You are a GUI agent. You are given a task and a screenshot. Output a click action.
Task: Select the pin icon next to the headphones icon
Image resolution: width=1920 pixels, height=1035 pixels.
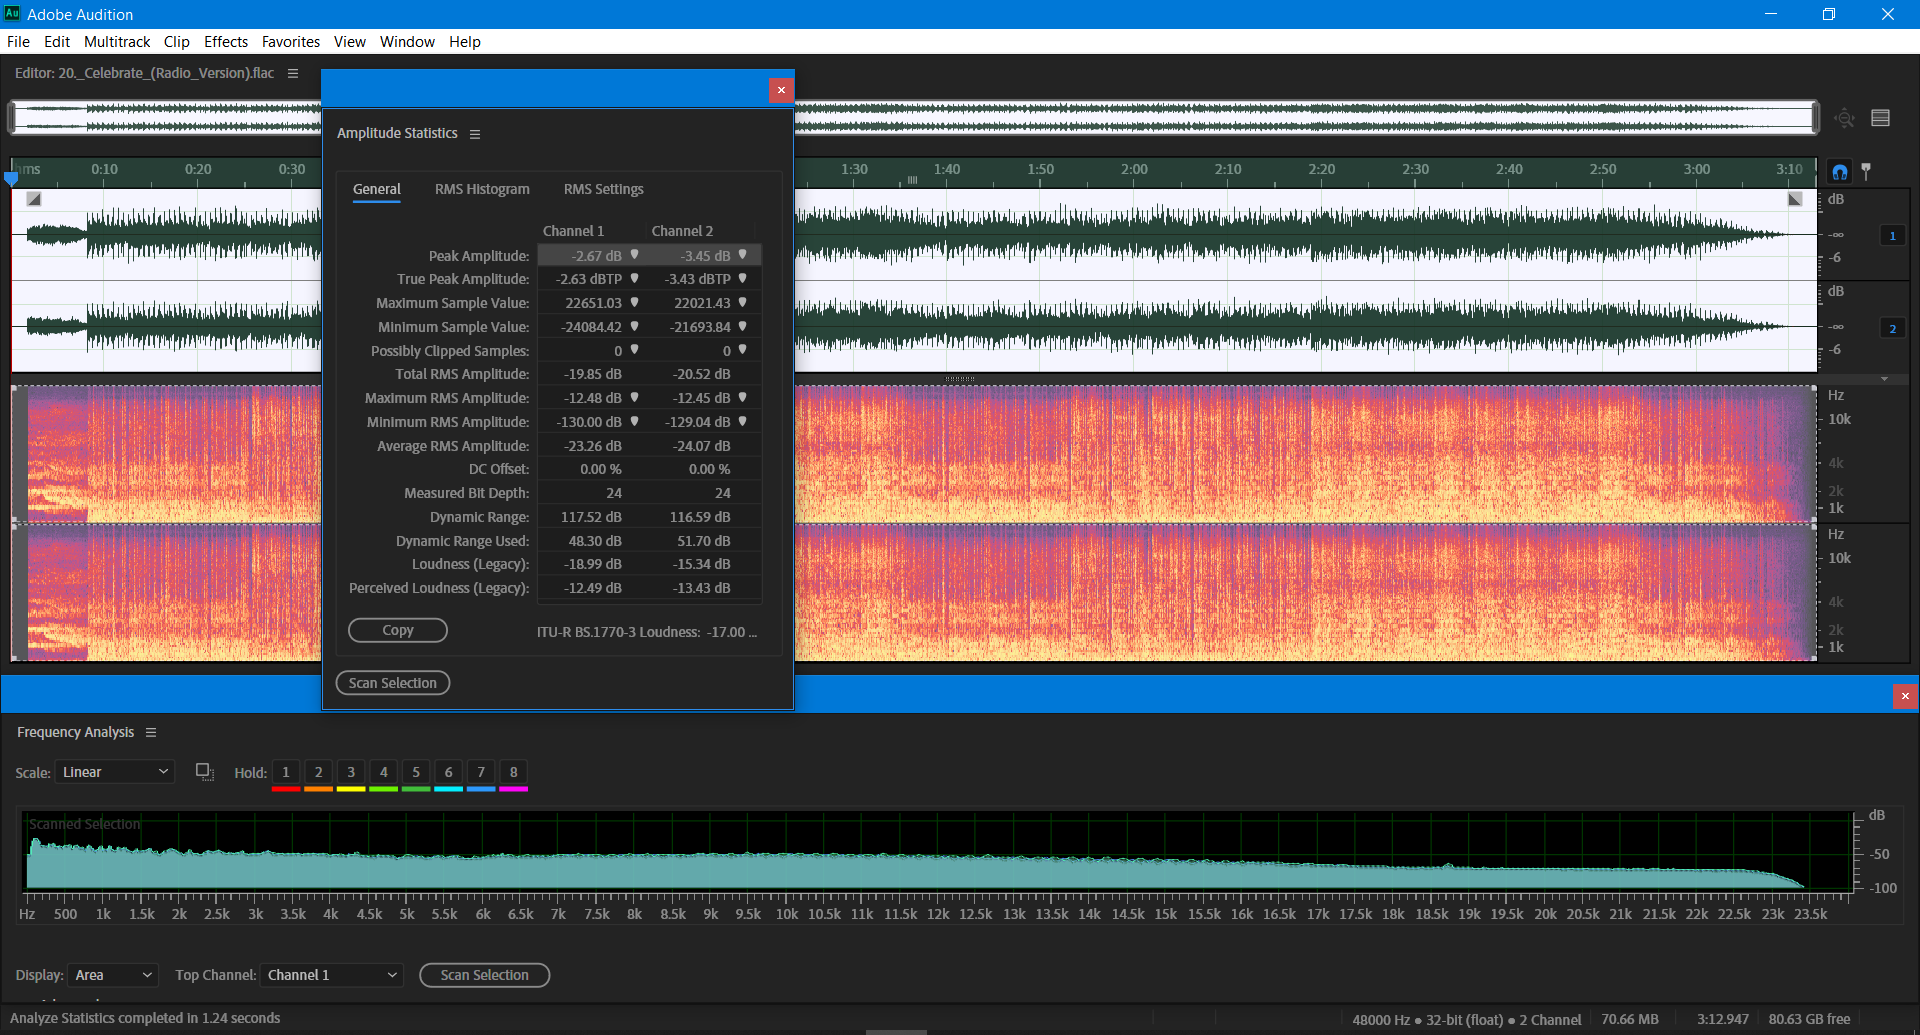point(1868,171)
